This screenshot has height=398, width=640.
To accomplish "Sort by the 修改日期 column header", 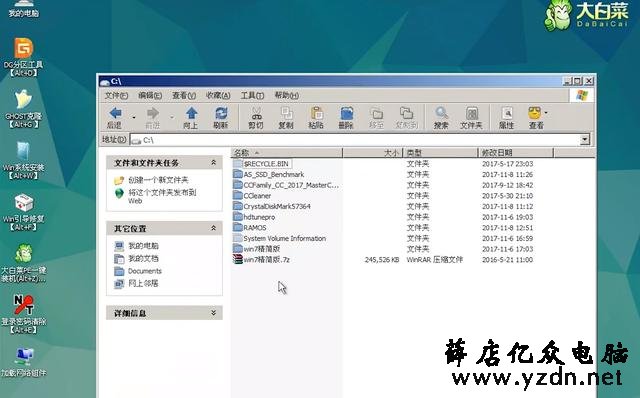I will [516, 153].
